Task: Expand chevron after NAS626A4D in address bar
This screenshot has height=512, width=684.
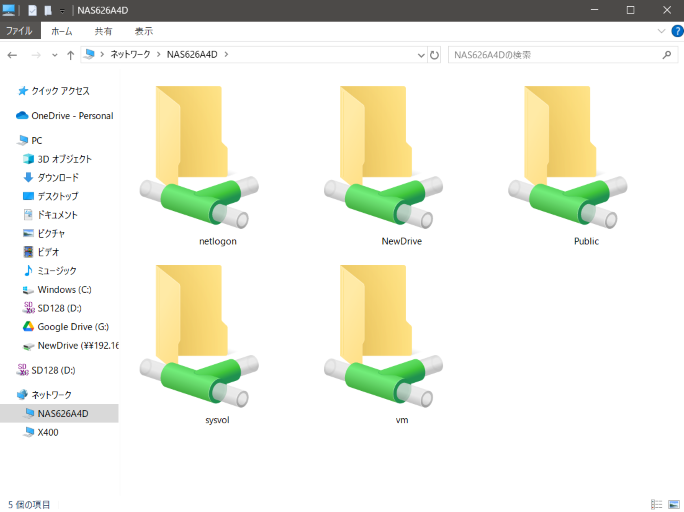Action: tap(226, 55)
